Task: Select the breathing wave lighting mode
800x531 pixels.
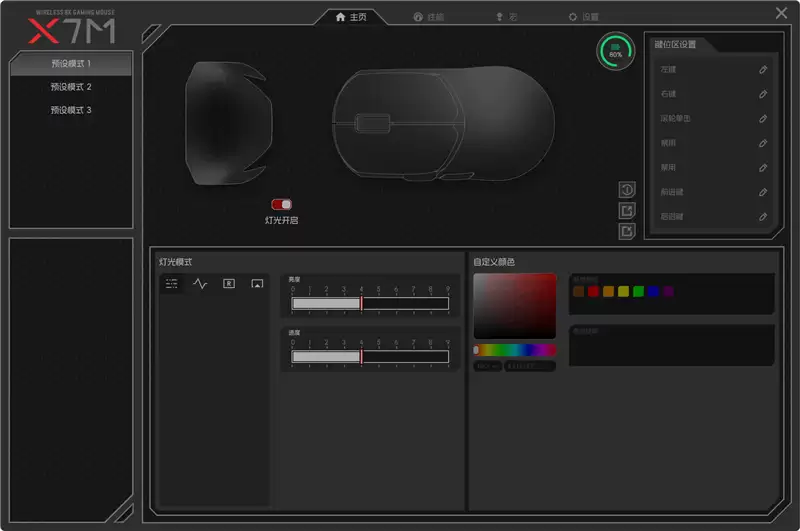Action: point(200,284)
